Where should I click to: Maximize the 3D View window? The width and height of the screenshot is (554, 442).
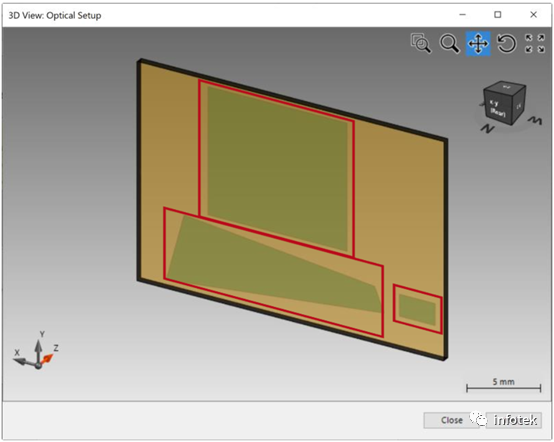click(x=497, y=15)
